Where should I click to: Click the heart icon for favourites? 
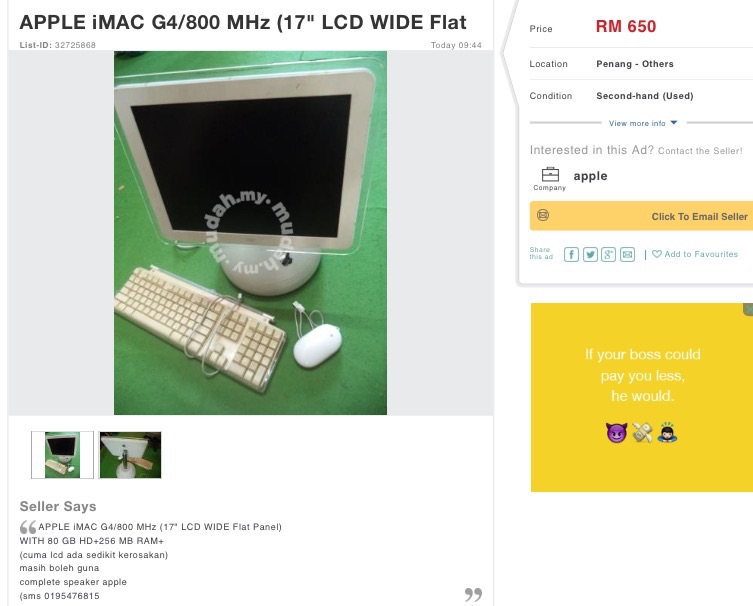(657, 254)
